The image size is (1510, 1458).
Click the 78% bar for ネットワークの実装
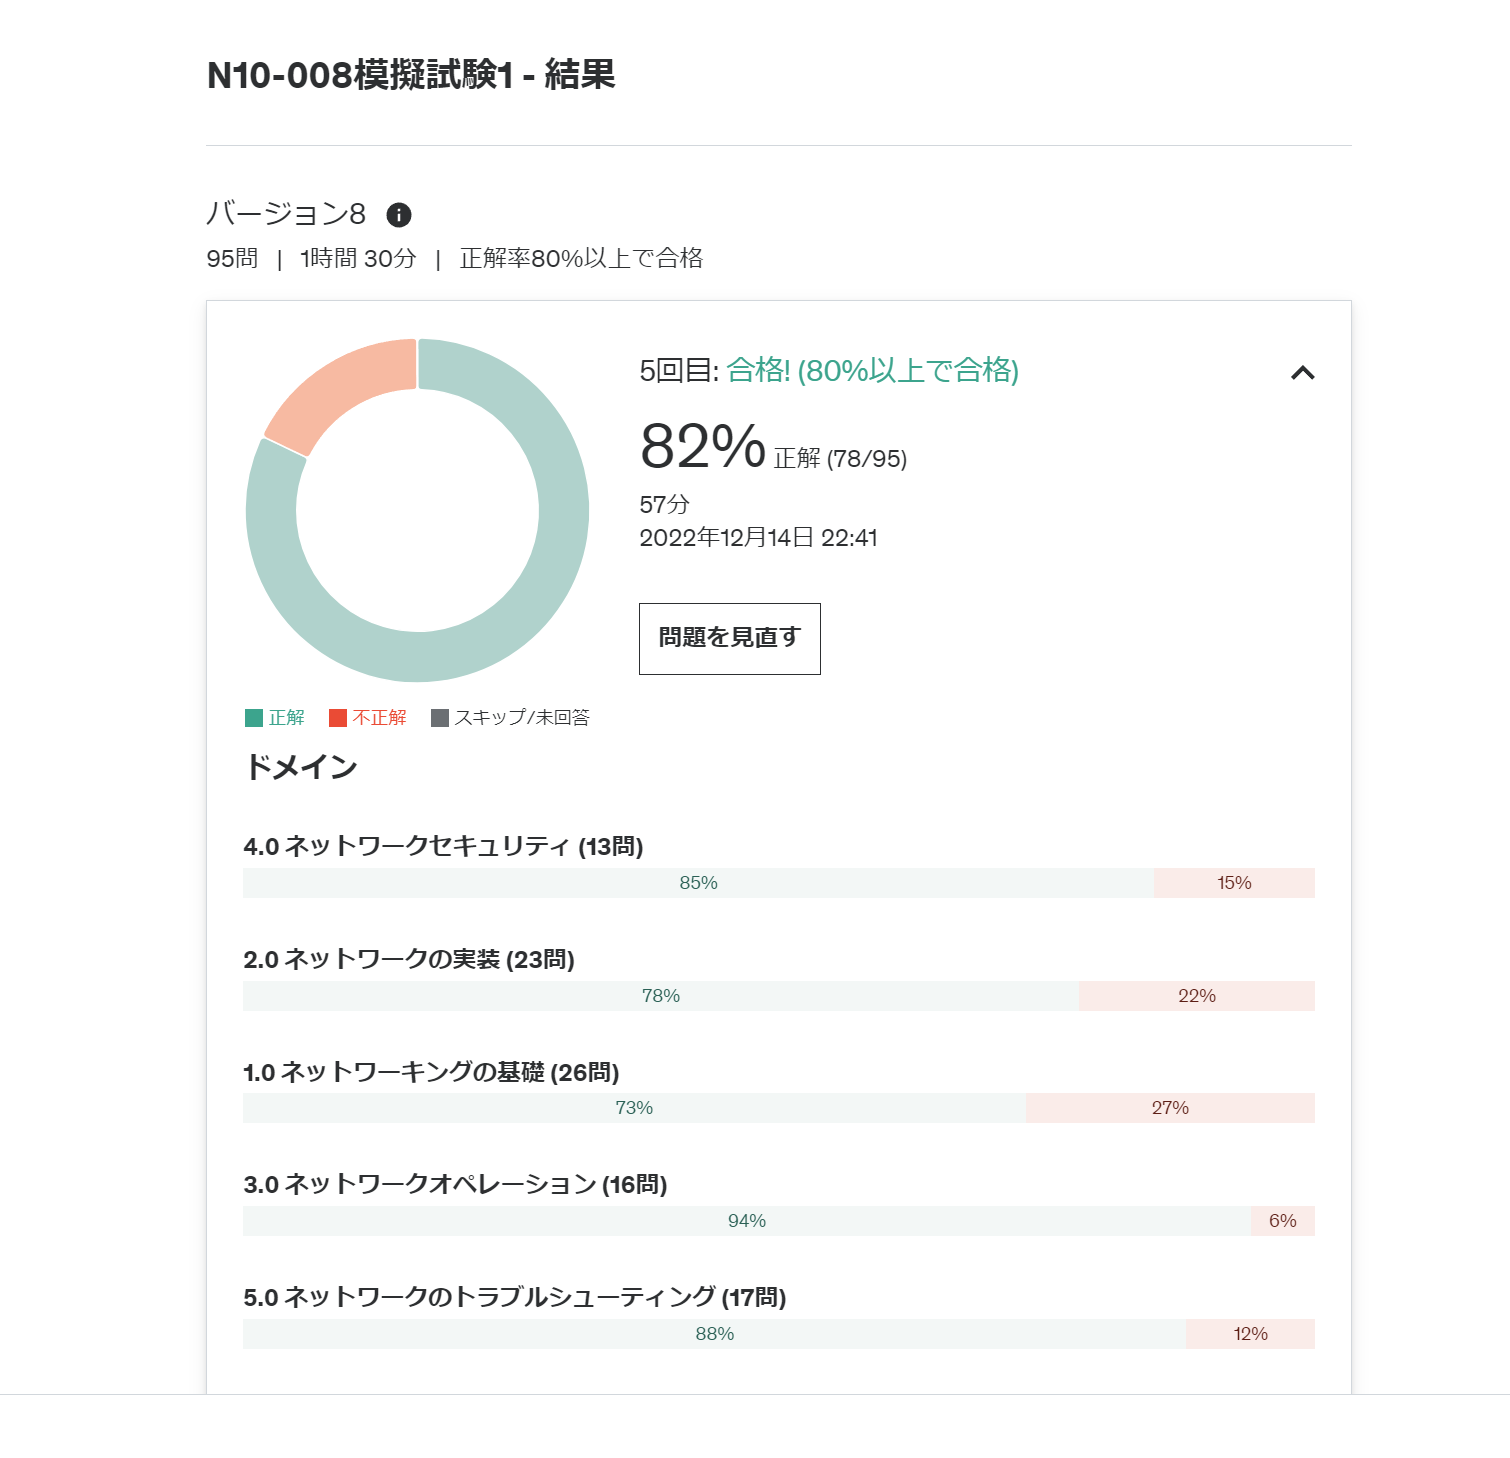[x=660, y=996]
